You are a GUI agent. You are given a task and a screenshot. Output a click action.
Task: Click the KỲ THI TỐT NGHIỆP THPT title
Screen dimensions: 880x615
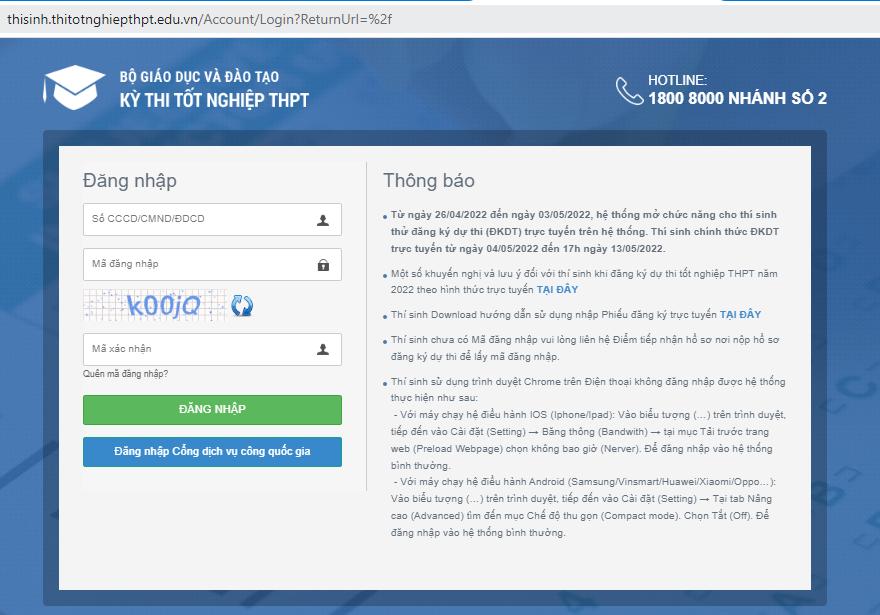click(x=214, y=100)
